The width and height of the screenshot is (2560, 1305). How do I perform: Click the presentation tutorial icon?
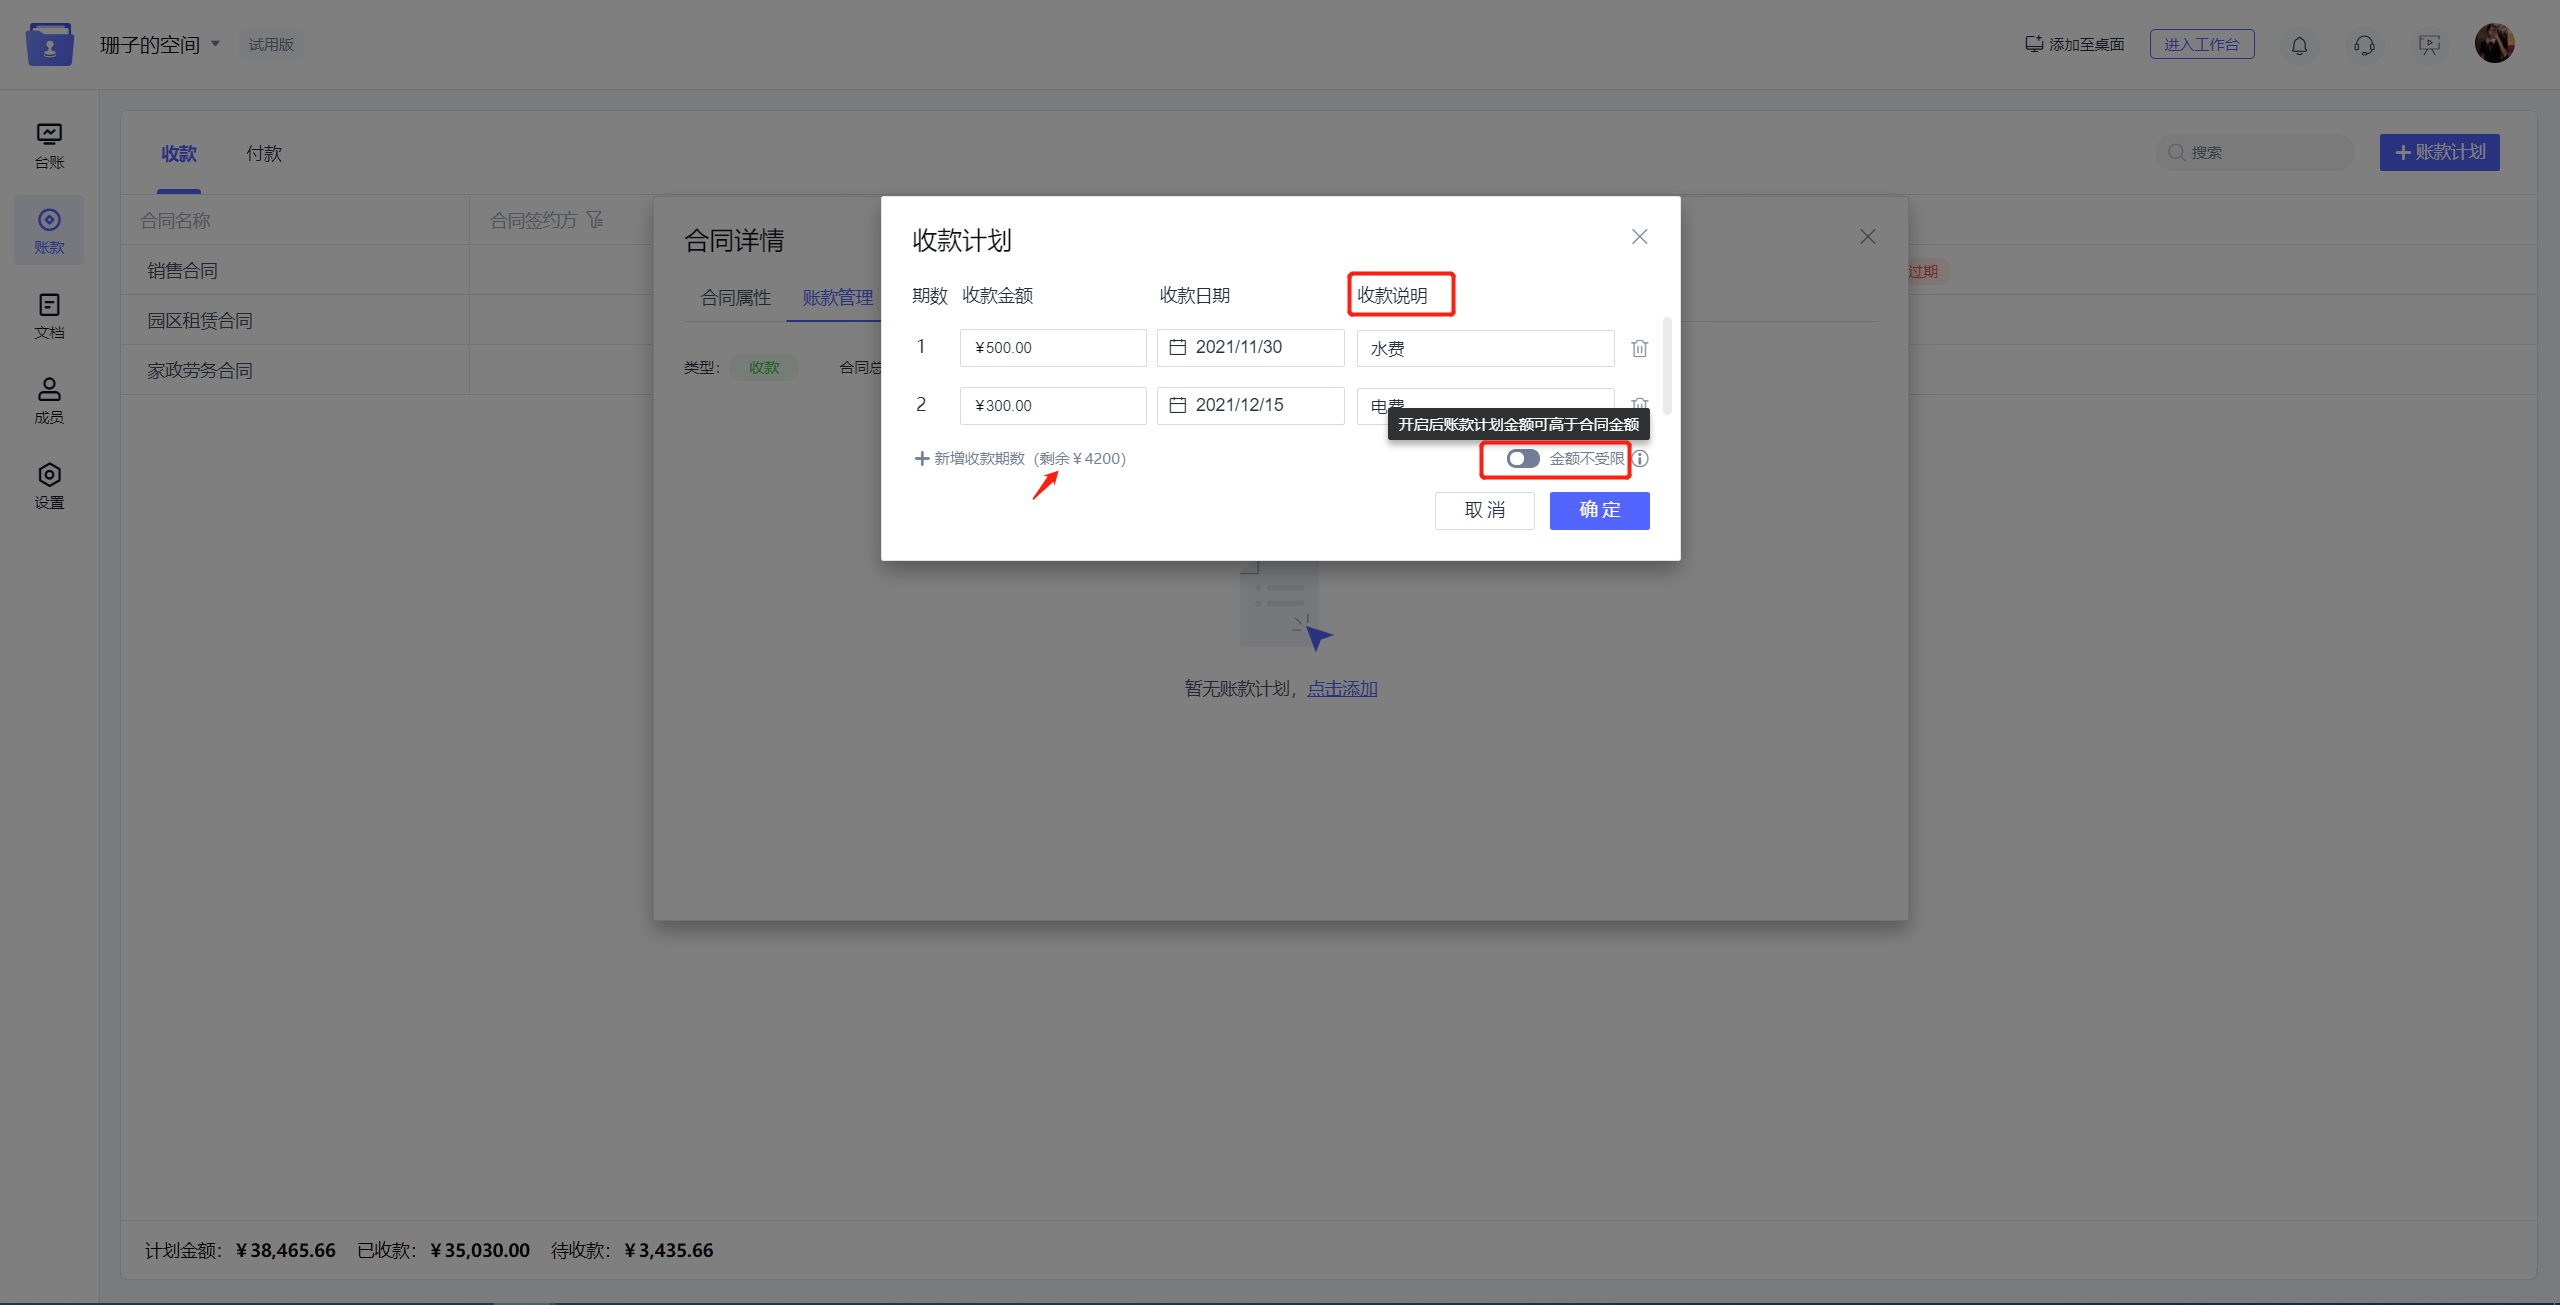coord(2429,45)
